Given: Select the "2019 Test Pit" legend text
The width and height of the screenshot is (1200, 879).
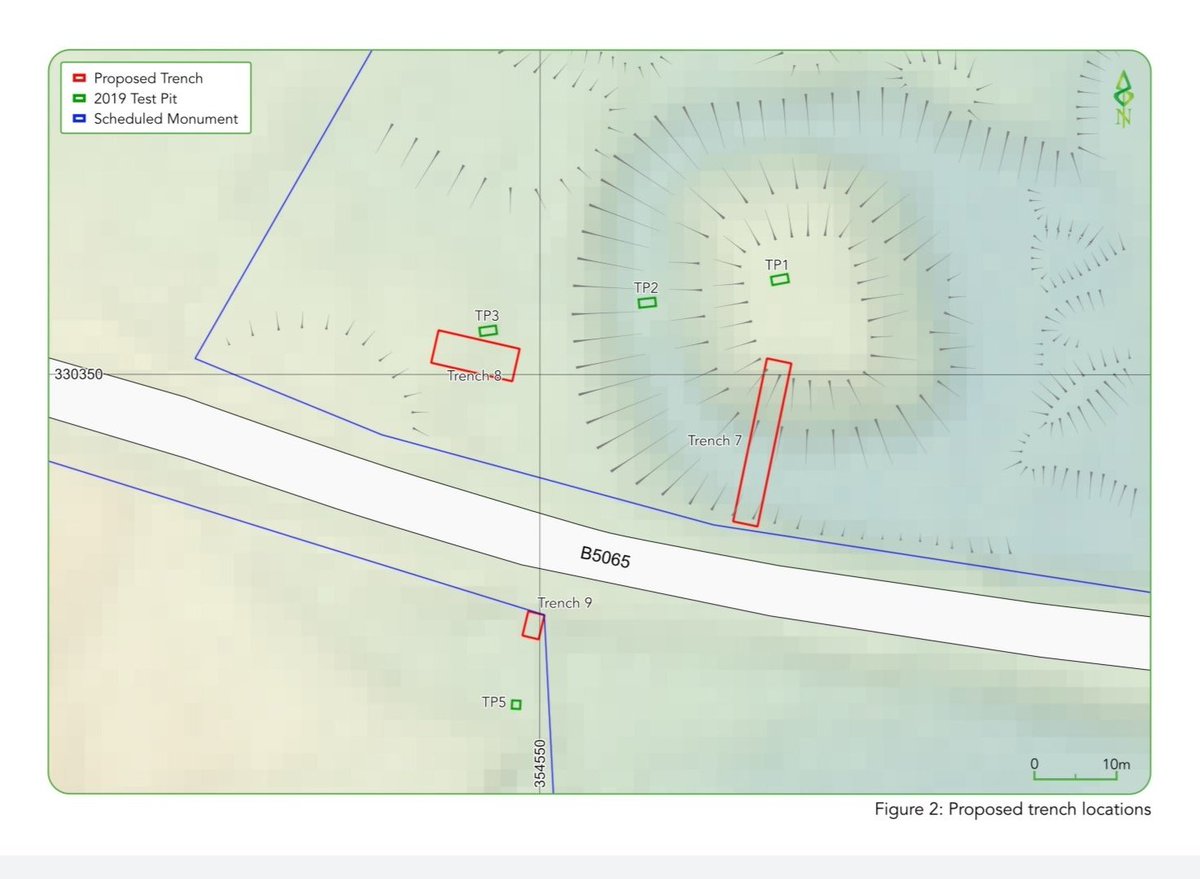Looking at the screenshot, I should pyautogui.click(x=136, y=98).
